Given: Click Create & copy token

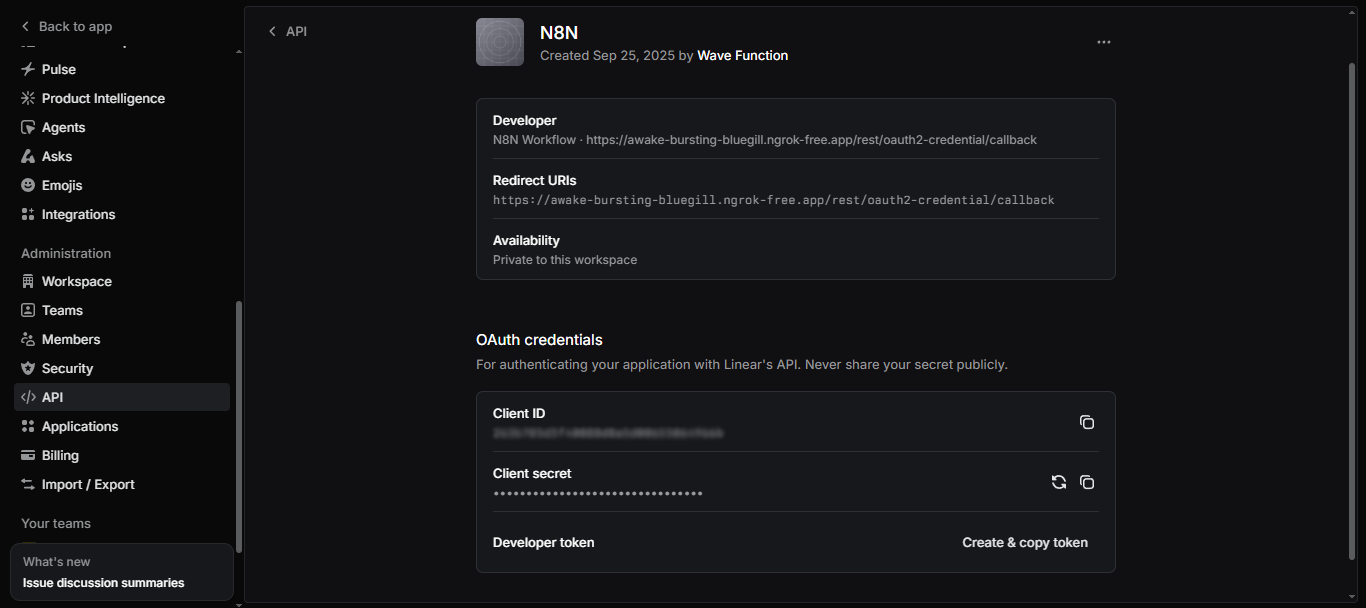Looking at the screenshot, I should point(1024,542).
